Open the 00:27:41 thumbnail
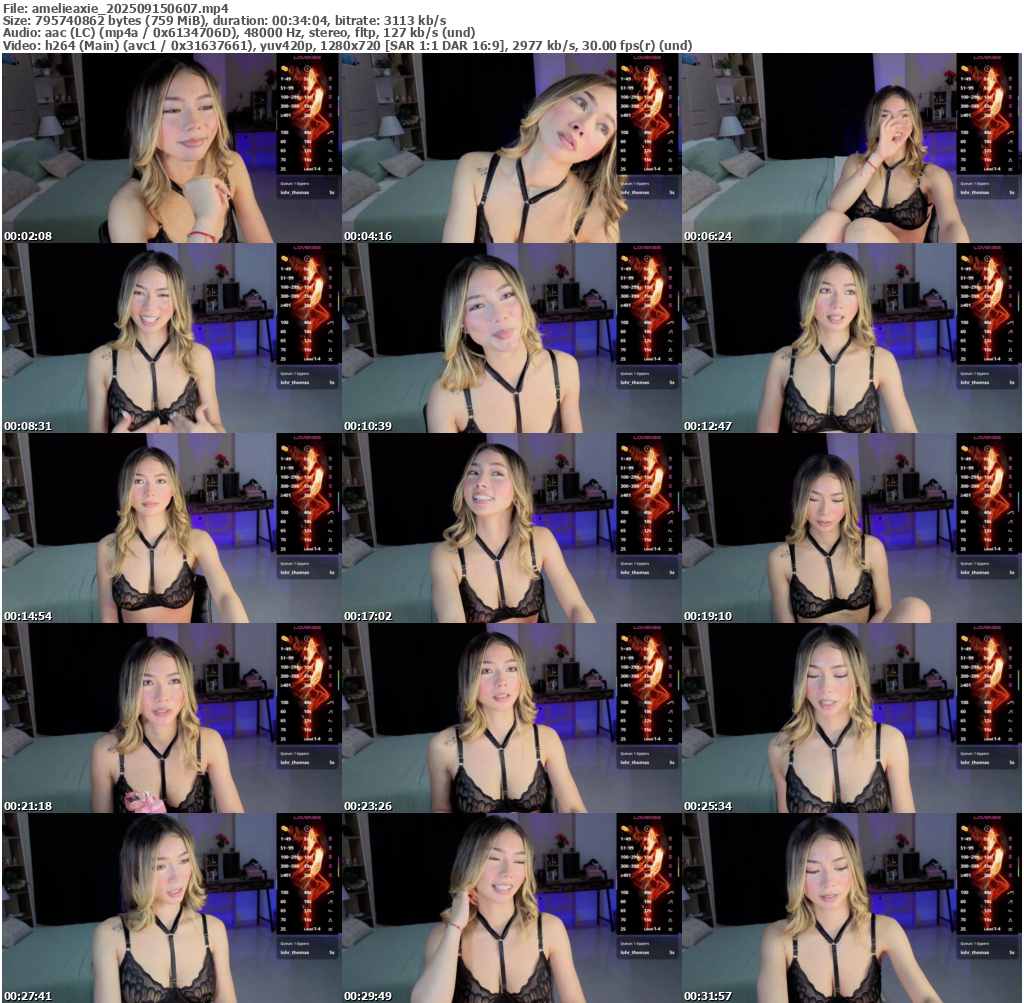 click(171, 908)
